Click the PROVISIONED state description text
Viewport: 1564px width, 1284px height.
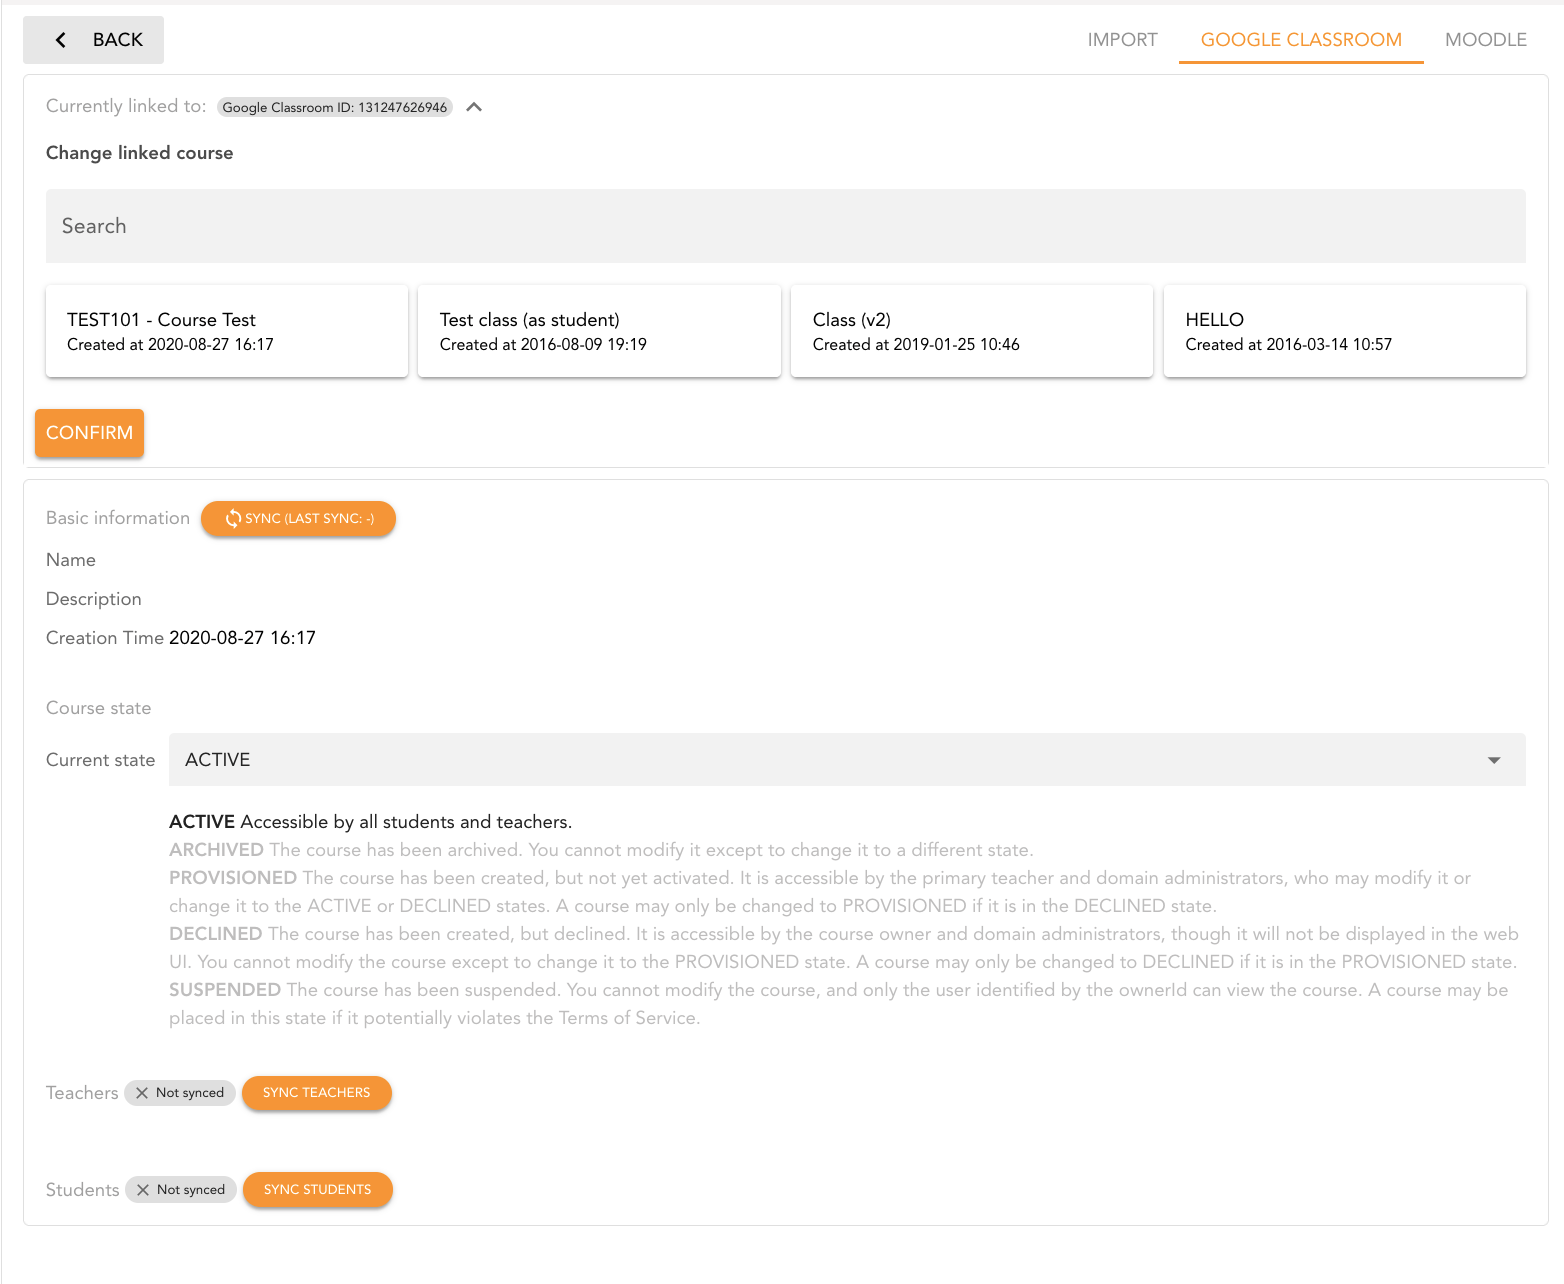pos(820,892)
